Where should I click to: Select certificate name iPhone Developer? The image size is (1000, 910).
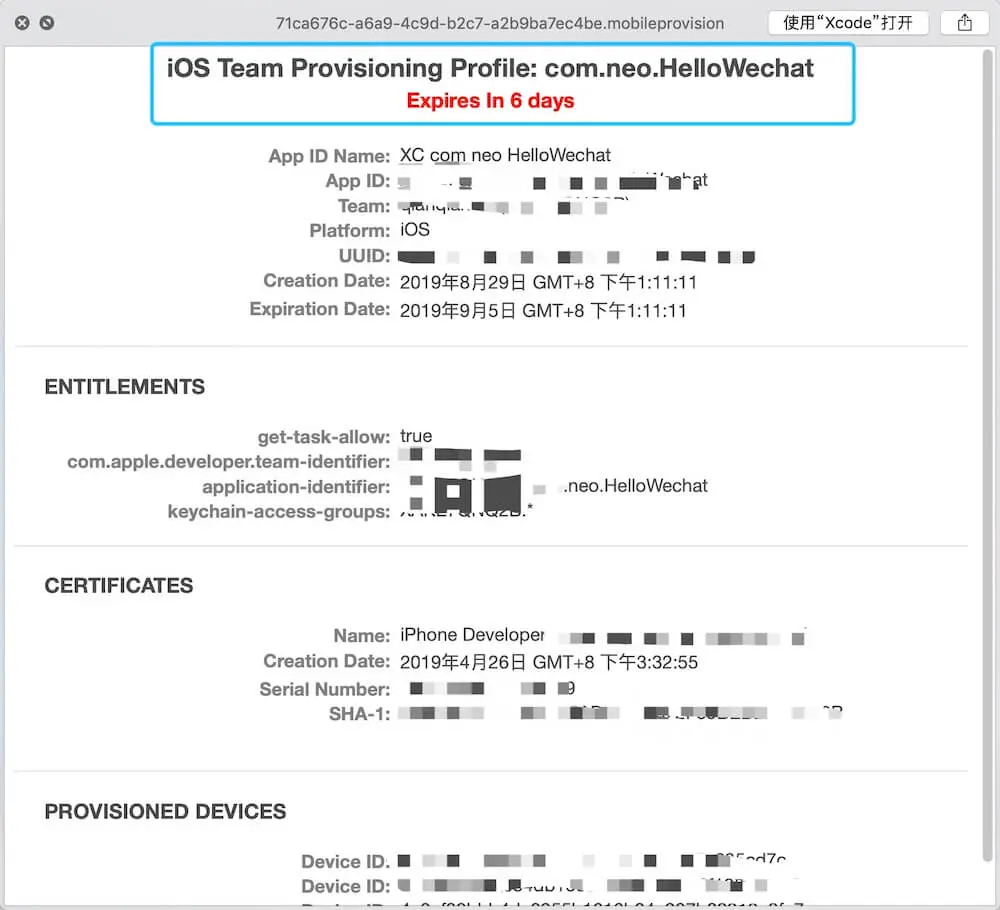tap(472, 635)
